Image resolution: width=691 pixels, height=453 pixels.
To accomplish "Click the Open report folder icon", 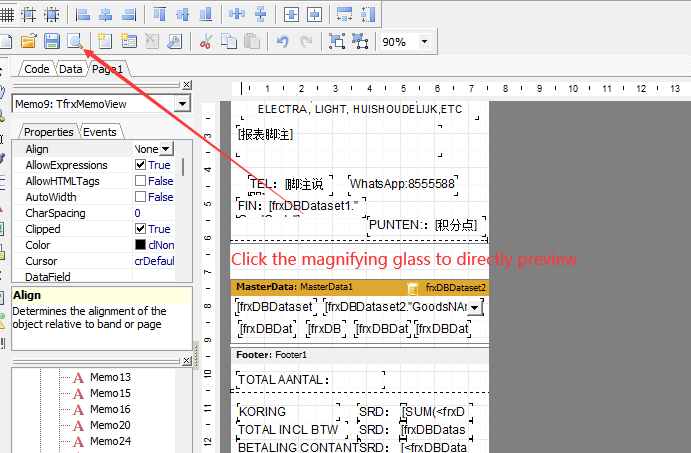I will (x=30, y=41).
